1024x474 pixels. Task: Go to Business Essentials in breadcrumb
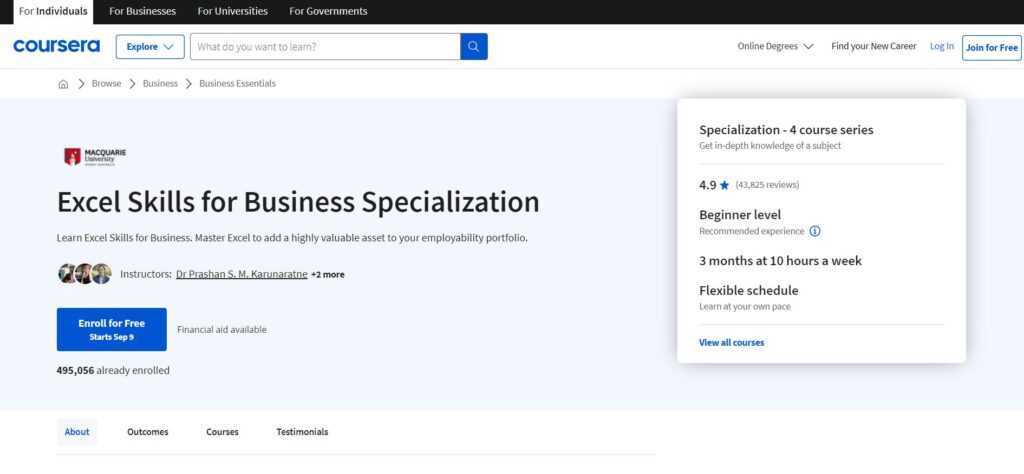(x=238, y=84)
